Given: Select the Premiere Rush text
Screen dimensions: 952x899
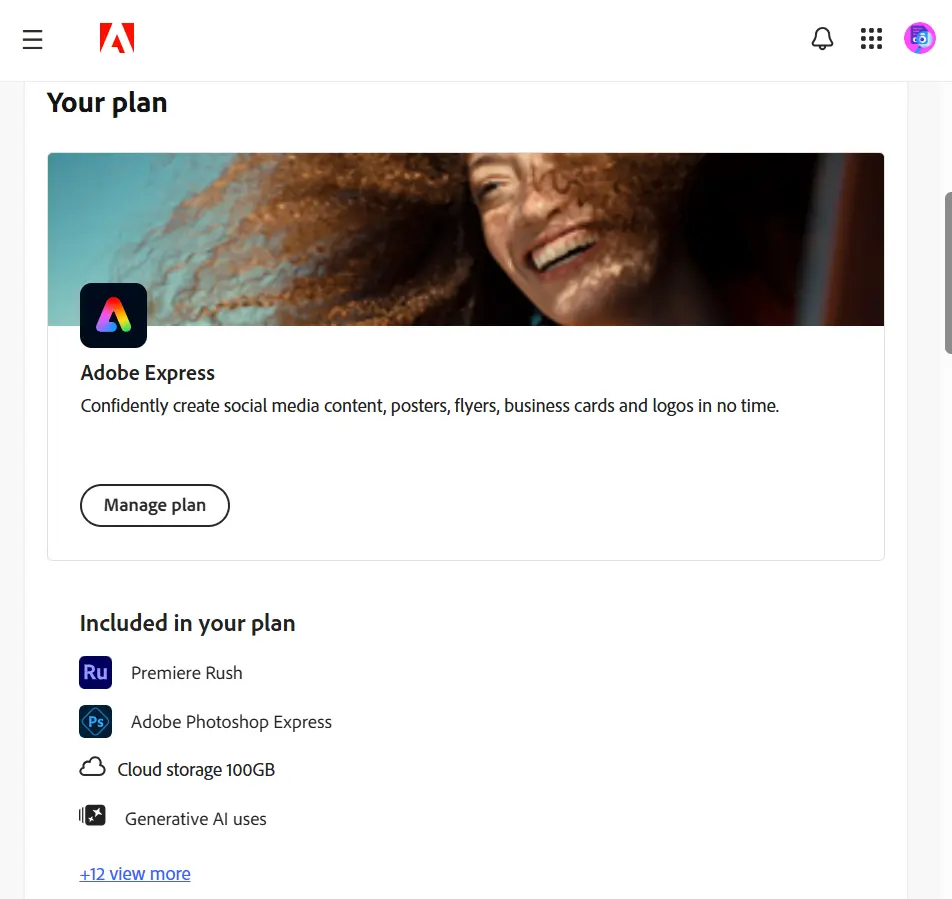Looking at the screenshot, I should tap(186, 673).
